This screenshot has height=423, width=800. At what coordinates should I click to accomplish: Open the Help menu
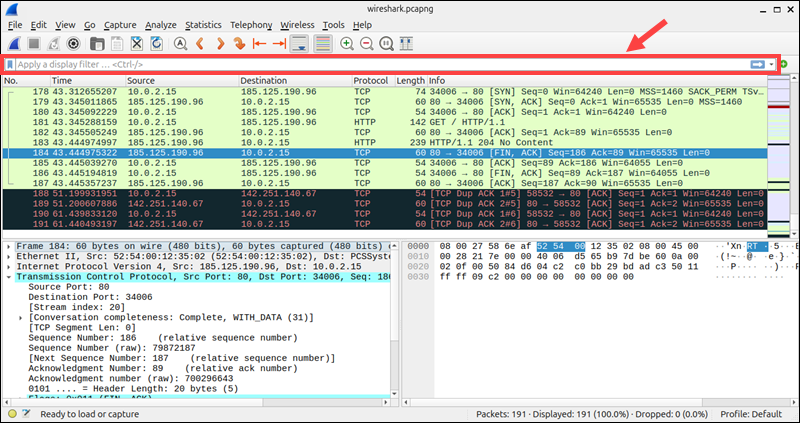362,25
